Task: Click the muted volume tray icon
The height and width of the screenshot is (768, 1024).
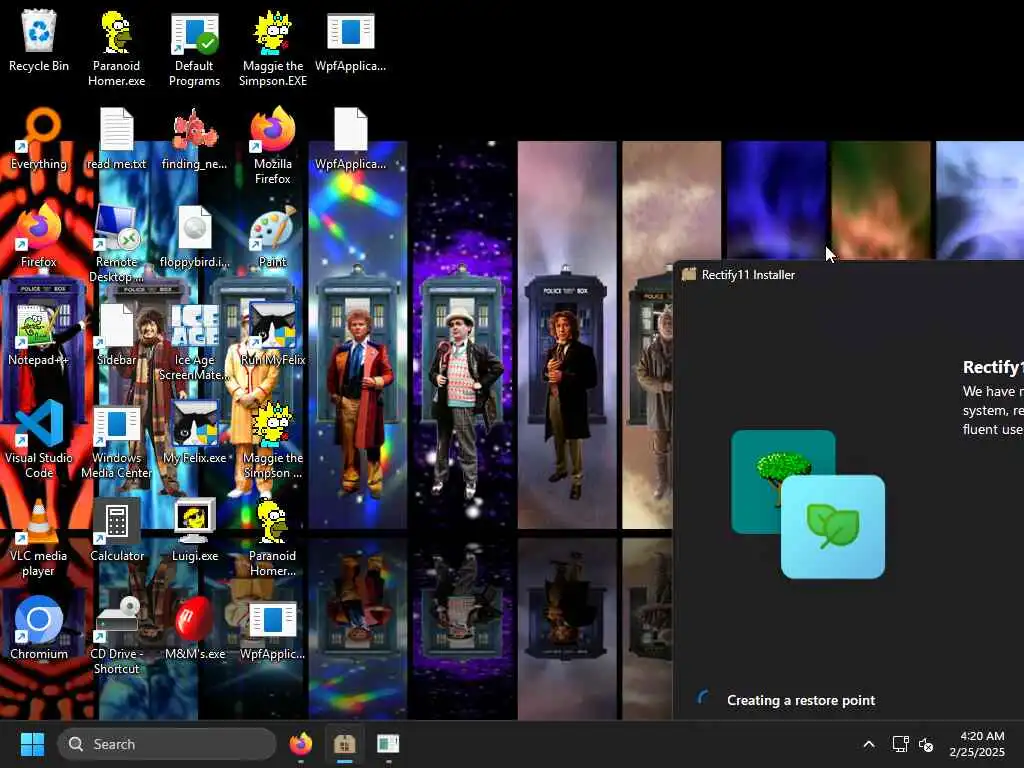Action: coord(926,744)
